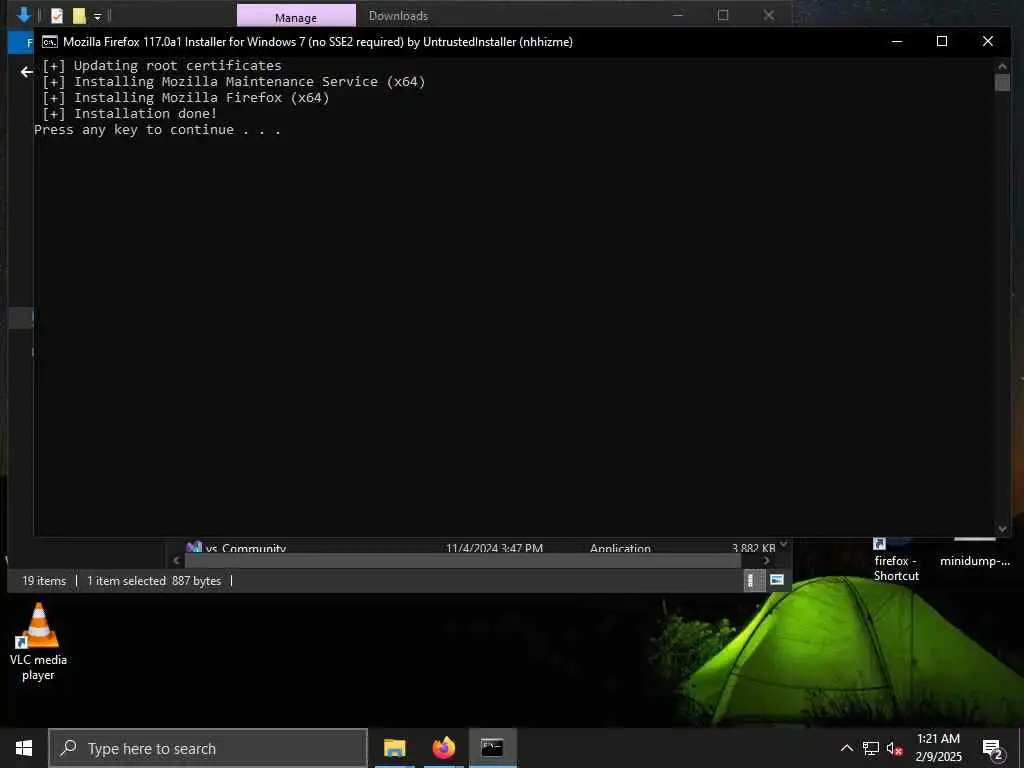Click the New folder icon in Explorer toolbar
This screenshot has height=768, width=1024.
tap(79, 16)
